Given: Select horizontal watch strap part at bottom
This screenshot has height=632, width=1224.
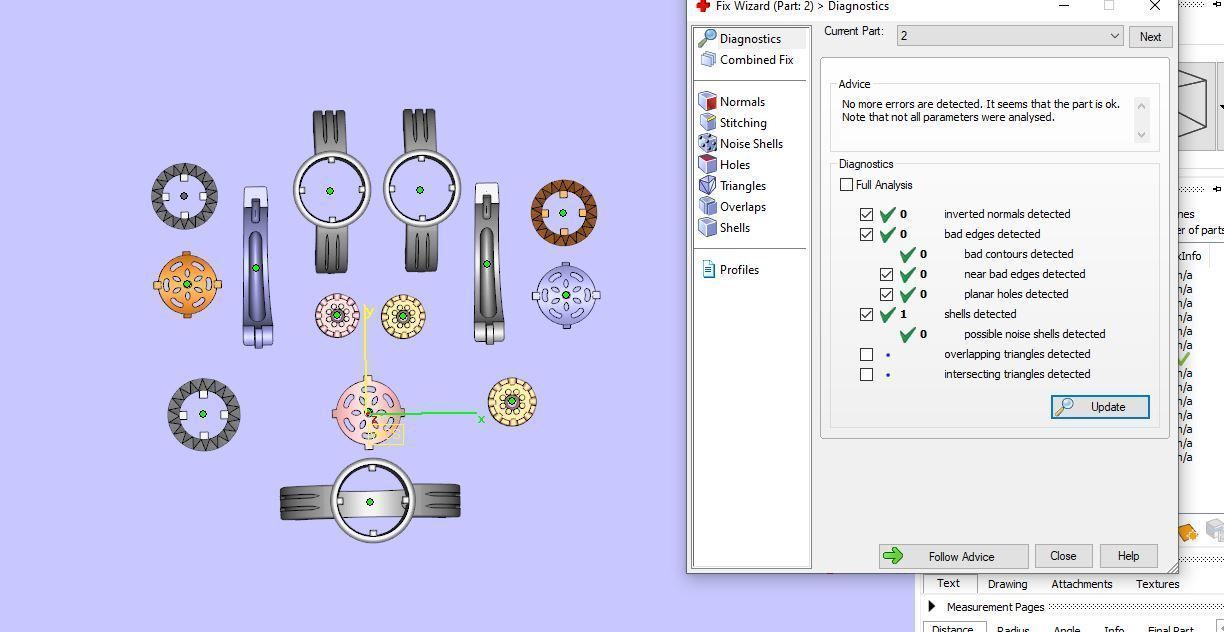Looking at the screenshot, I should pyautogui.click(x=370, y=501).
